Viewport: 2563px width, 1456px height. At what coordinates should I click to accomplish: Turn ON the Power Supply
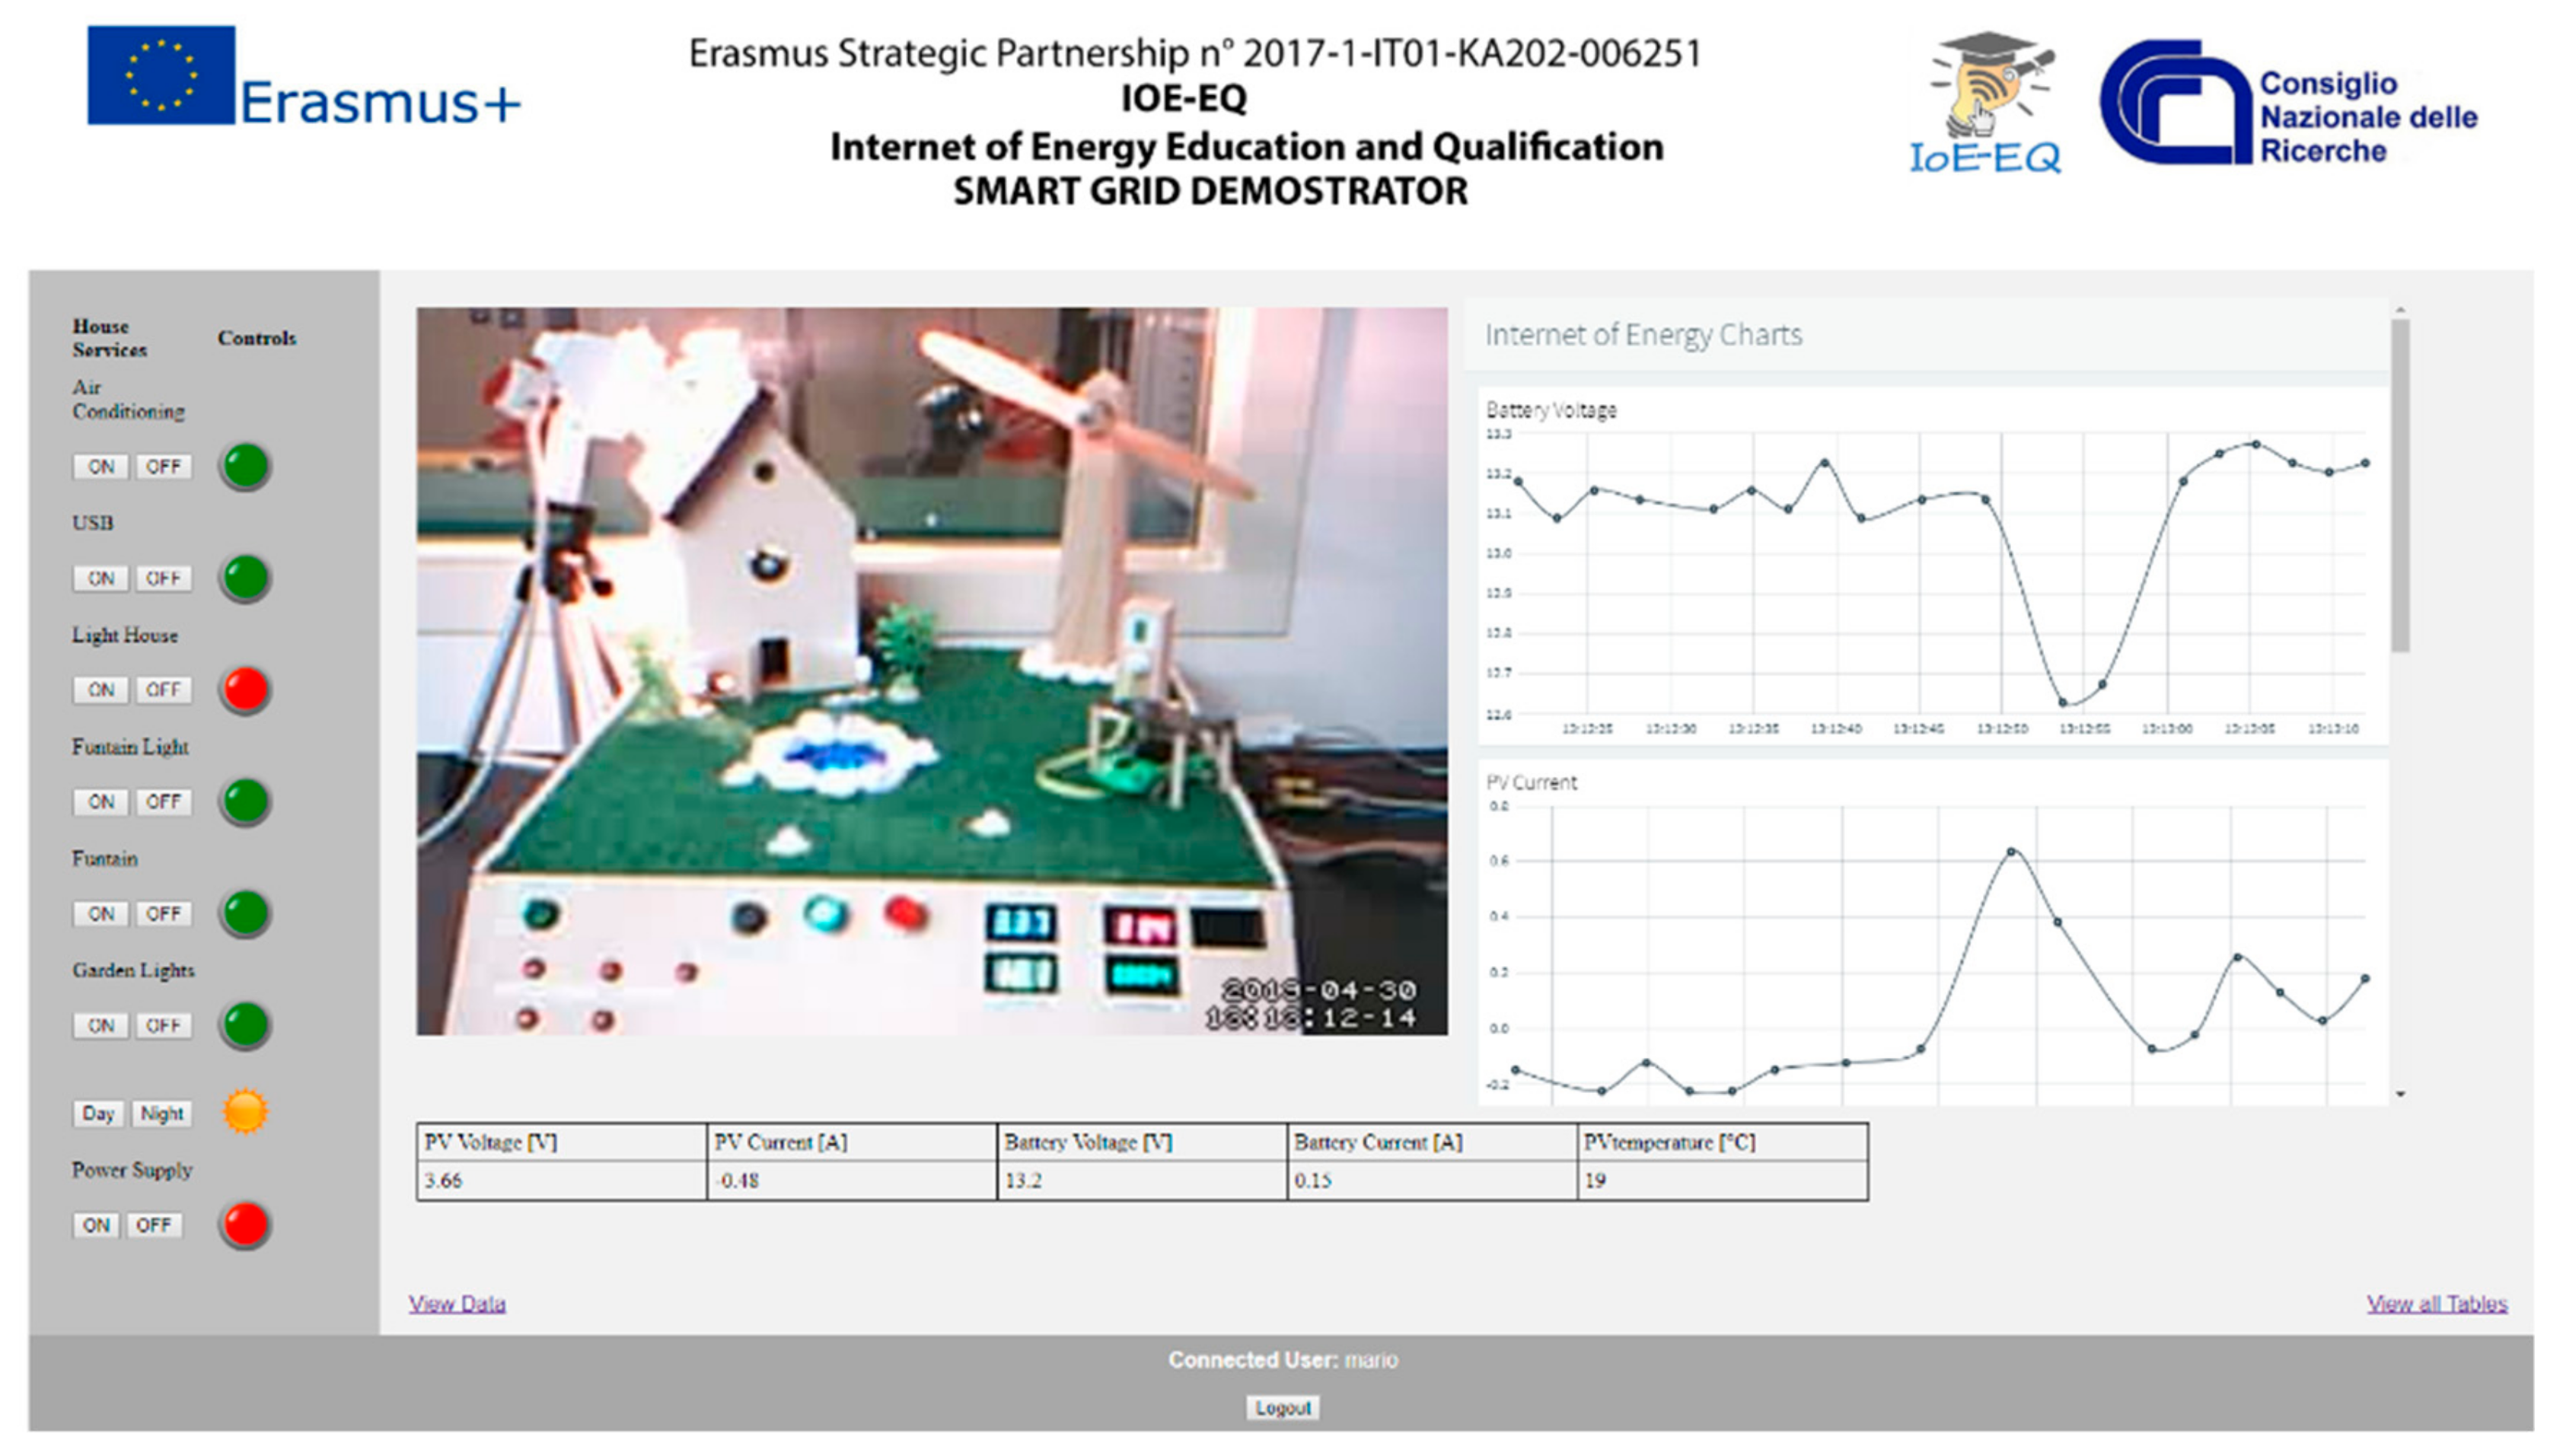(x=96, y=1226)
